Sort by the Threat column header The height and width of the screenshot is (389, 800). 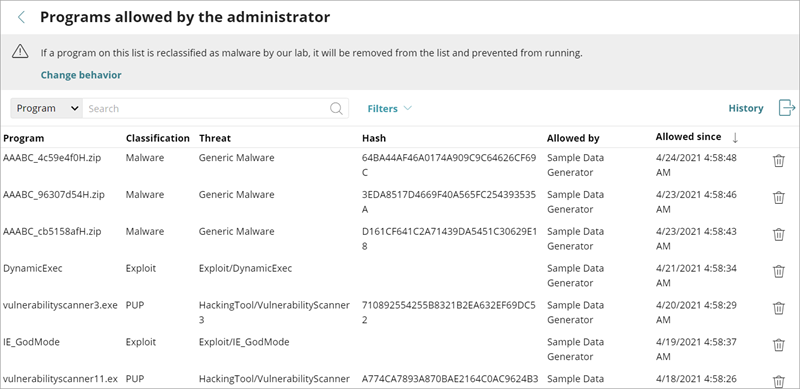215,138
